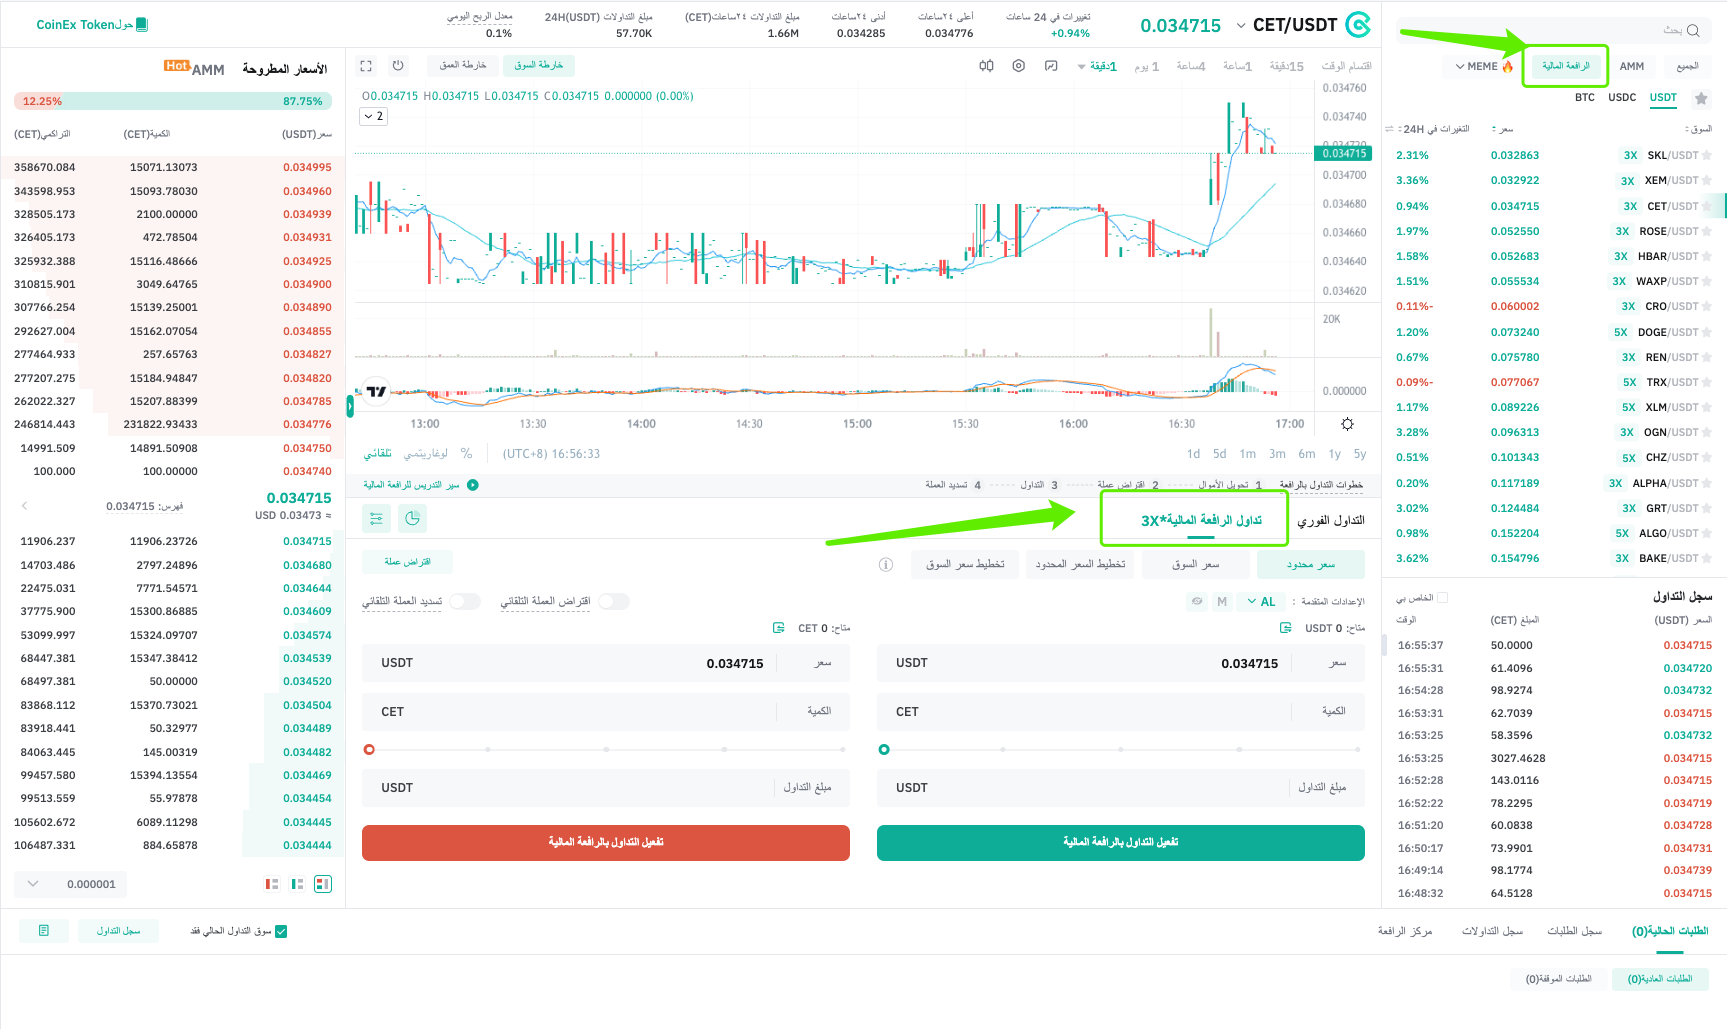Viewport: 1727px width, 1029px height.
Task: Click the sell quantity CET input field
Action: point(605,712)
